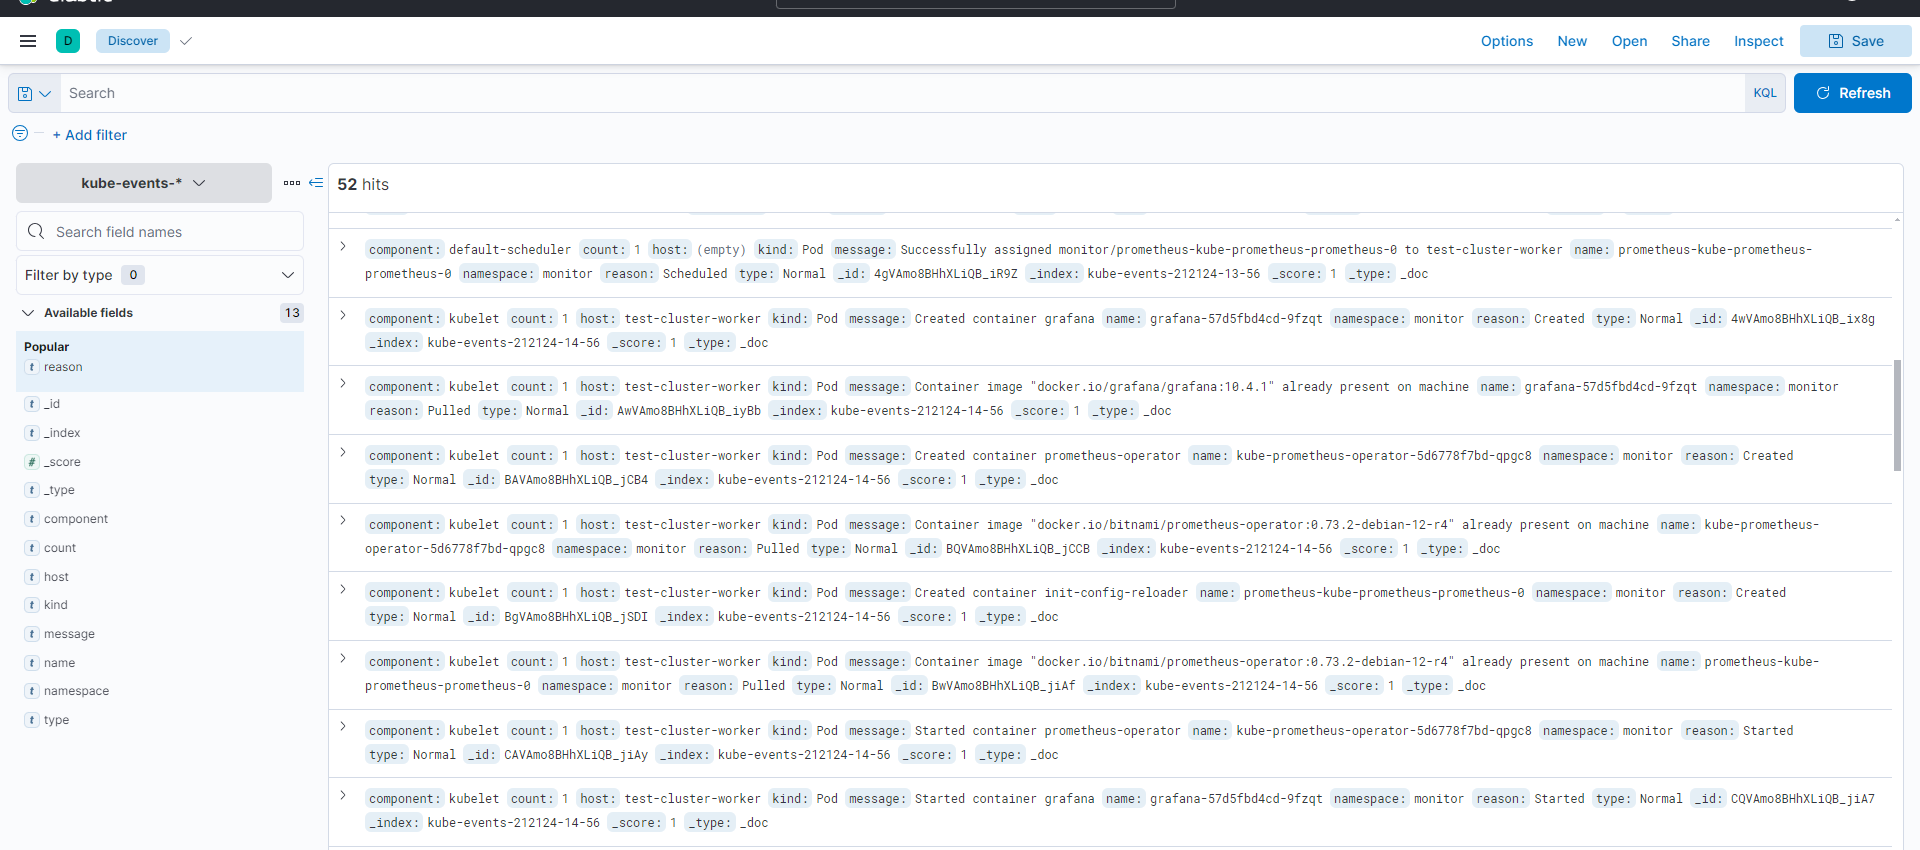Click the Refresh button
The height and width of the screenshot is (850, 1920).
(x=1852, y=93)
